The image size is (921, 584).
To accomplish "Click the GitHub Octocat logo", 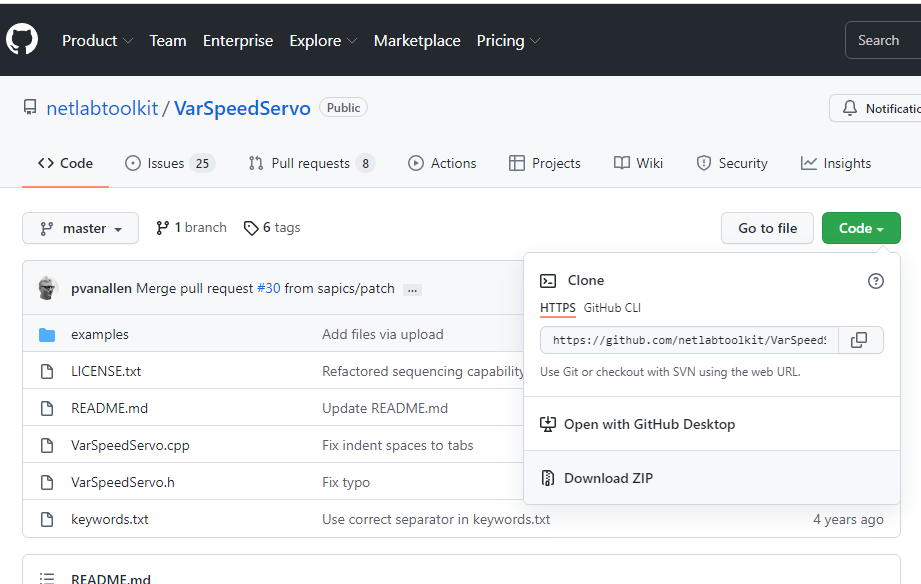I will click(x=22, y=39).
